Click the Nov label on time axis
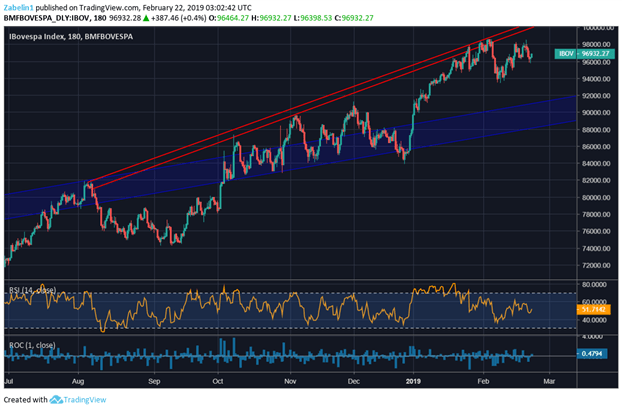The image size is (622, 410). [x=290, y=381]
